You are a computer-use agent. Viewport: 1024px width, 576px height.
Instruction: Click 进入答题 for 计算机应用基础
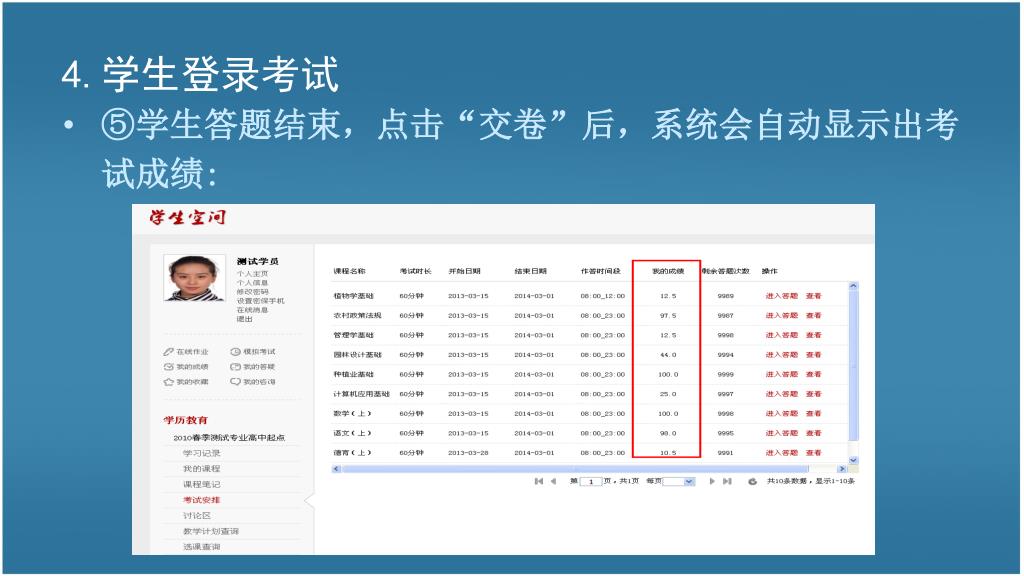click(782, 394)
